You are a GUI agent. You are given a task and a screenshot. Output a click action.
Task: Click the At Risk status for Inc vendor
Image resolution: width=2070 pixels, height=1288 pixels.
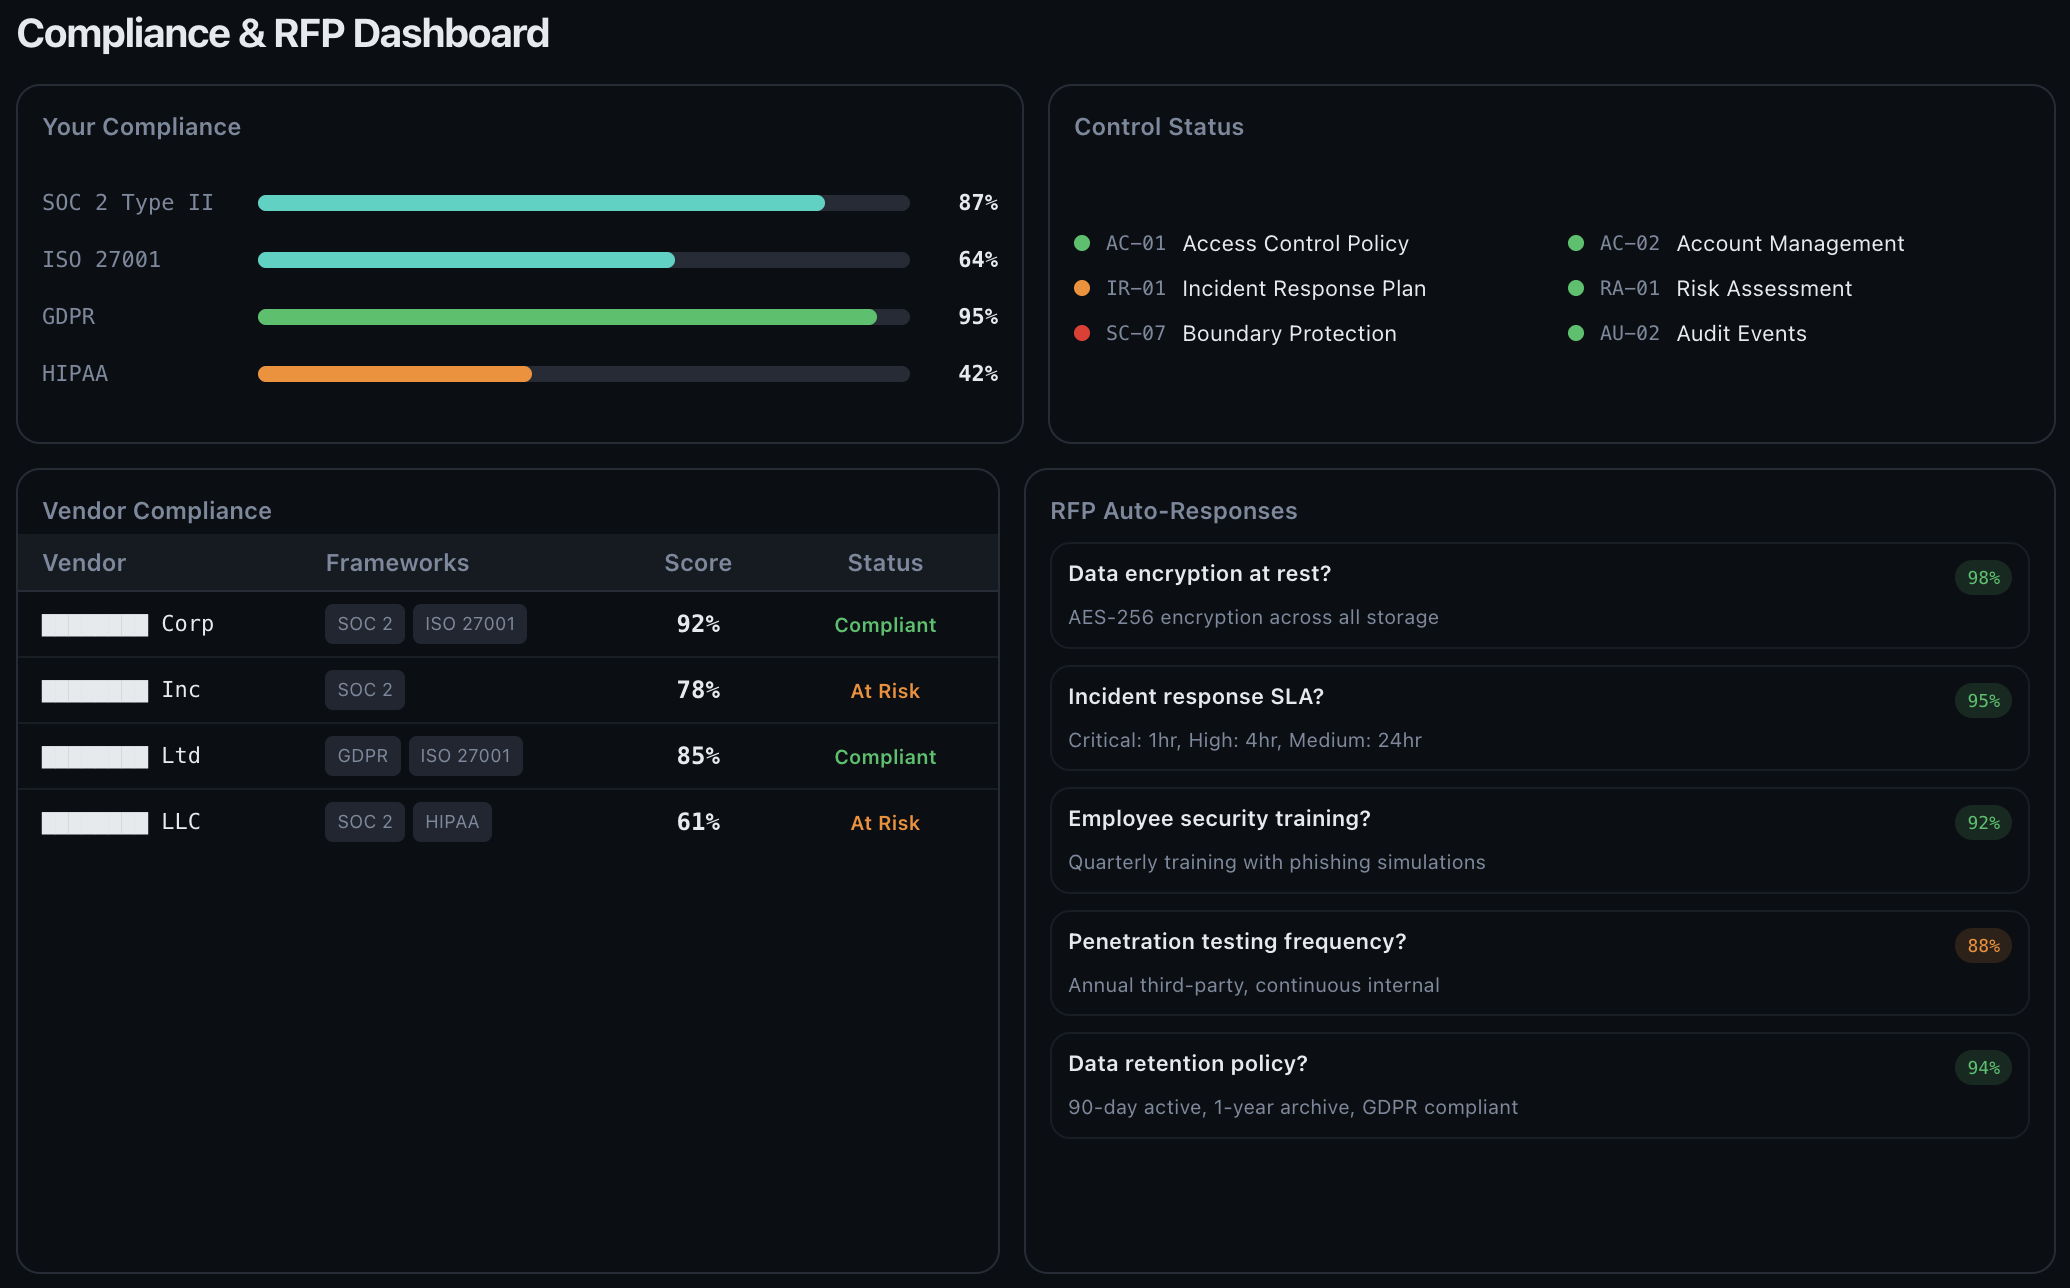(884, 690)
